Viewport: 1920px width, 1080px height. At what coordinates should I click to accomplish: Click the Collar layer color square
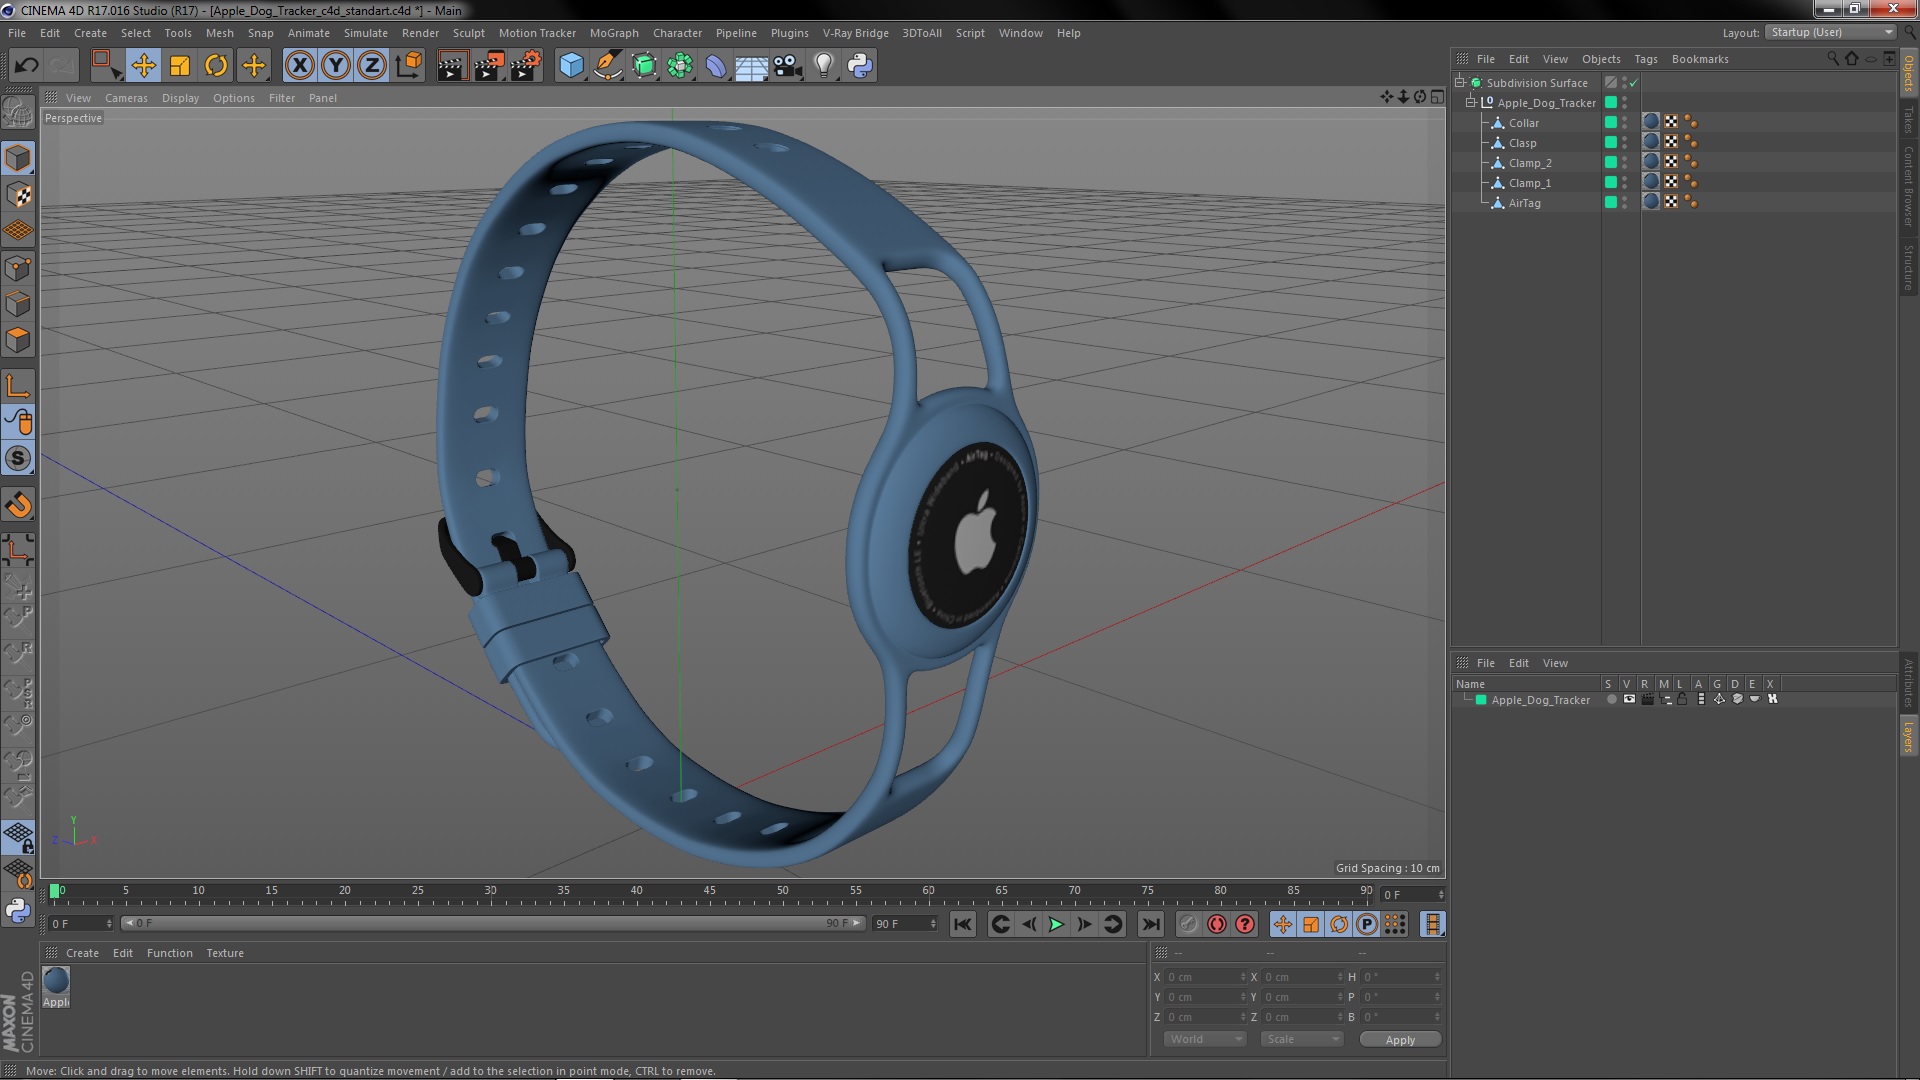tap(1610, 123)
